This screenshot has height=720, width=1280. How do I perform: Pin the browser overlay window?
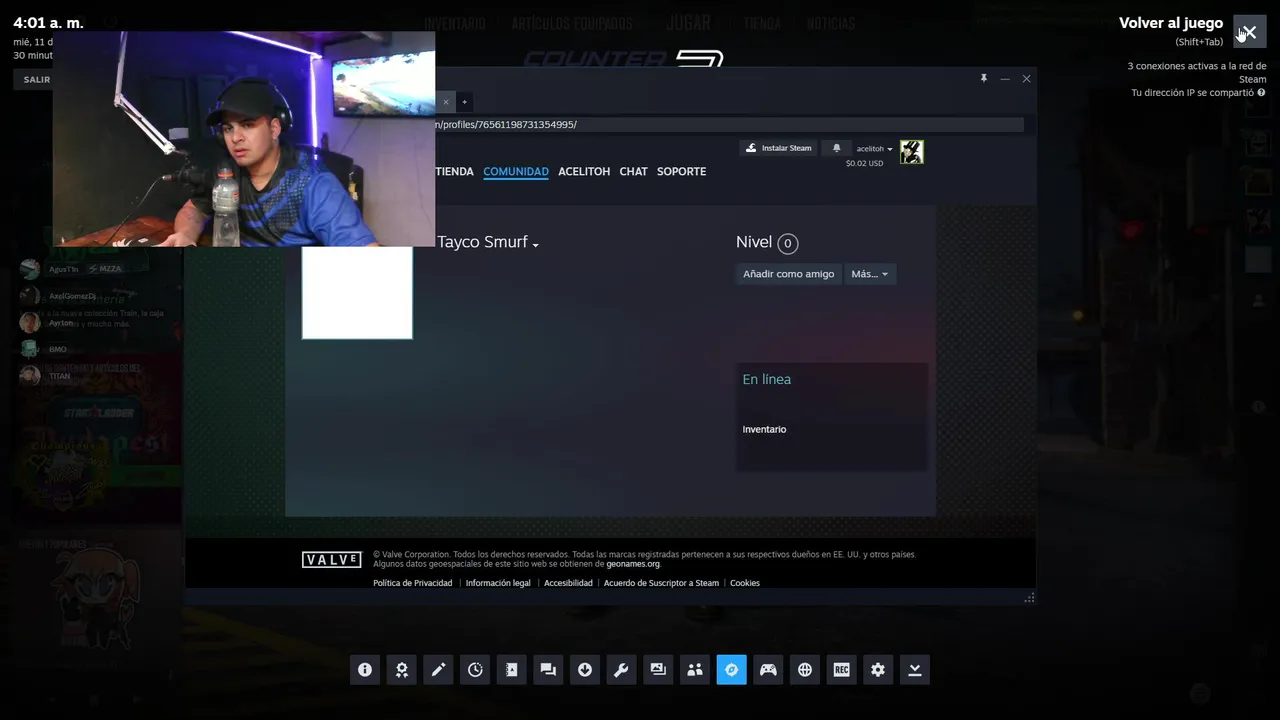pos(983,78)
